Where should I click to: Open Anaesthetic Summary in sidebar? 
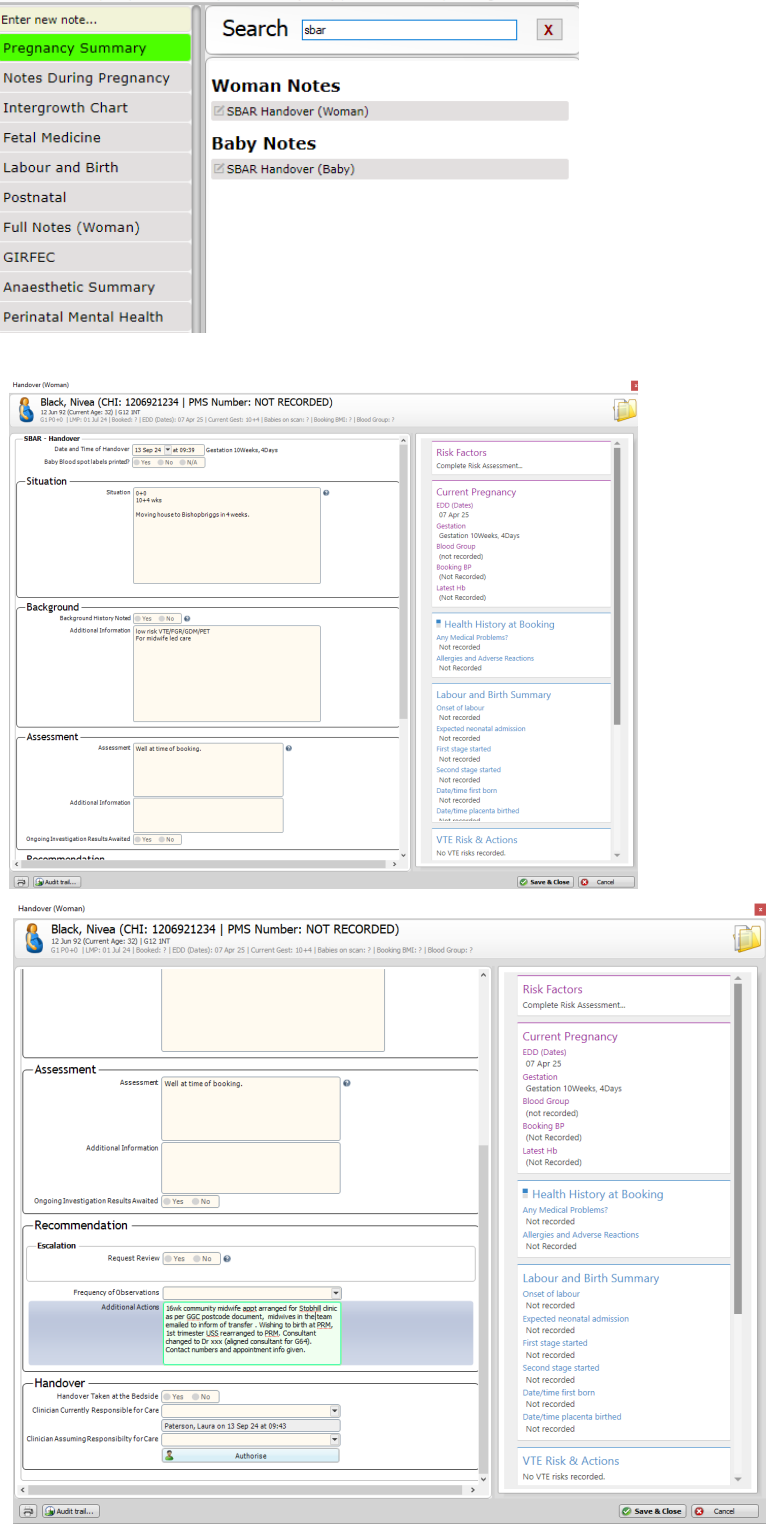[x=95, y=287]
